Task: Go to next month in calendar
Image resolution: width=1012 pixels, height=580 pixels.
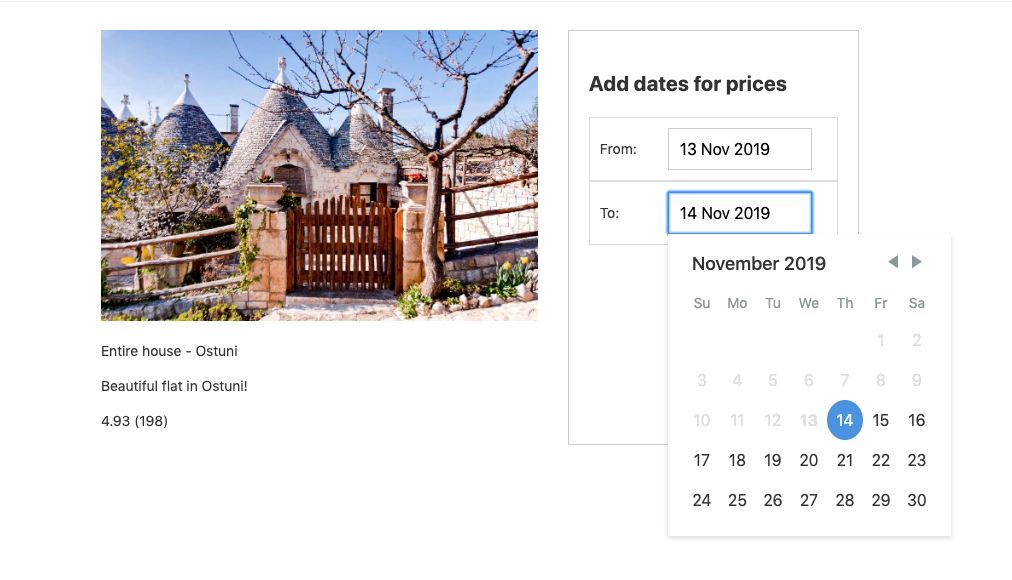Action: (917, 262)
